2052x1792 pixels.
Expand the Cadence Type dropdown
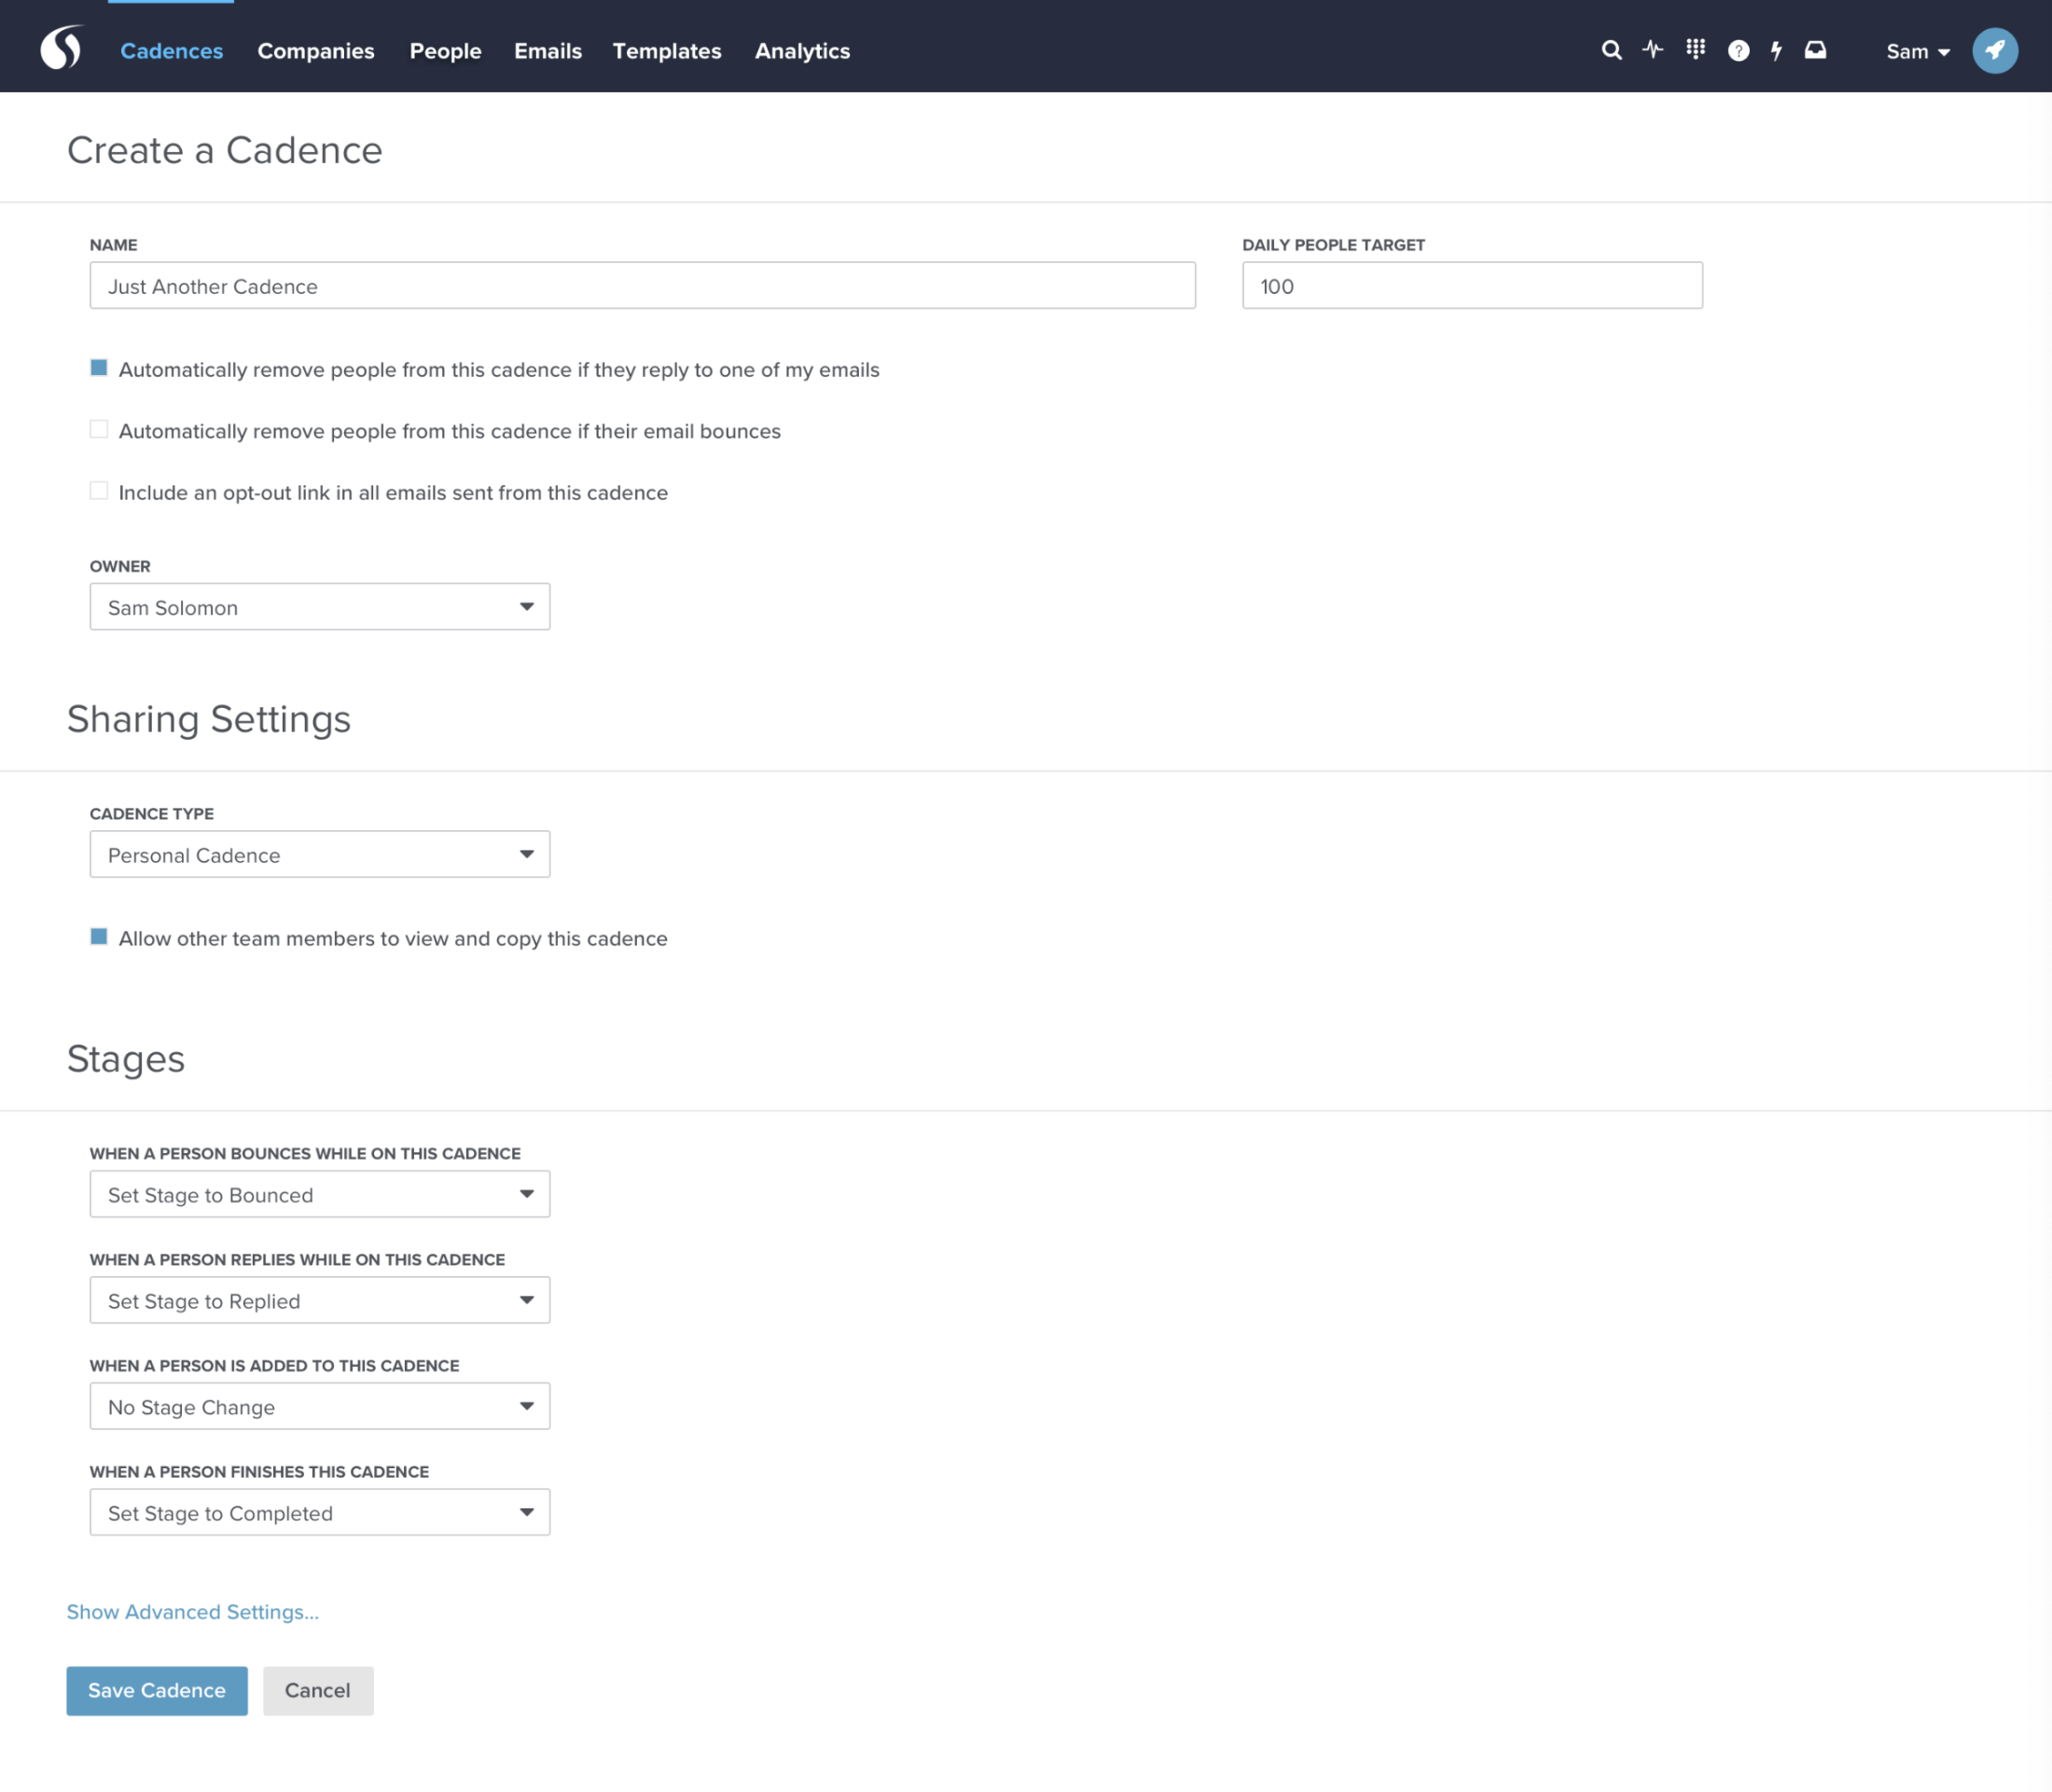[319, 855]
